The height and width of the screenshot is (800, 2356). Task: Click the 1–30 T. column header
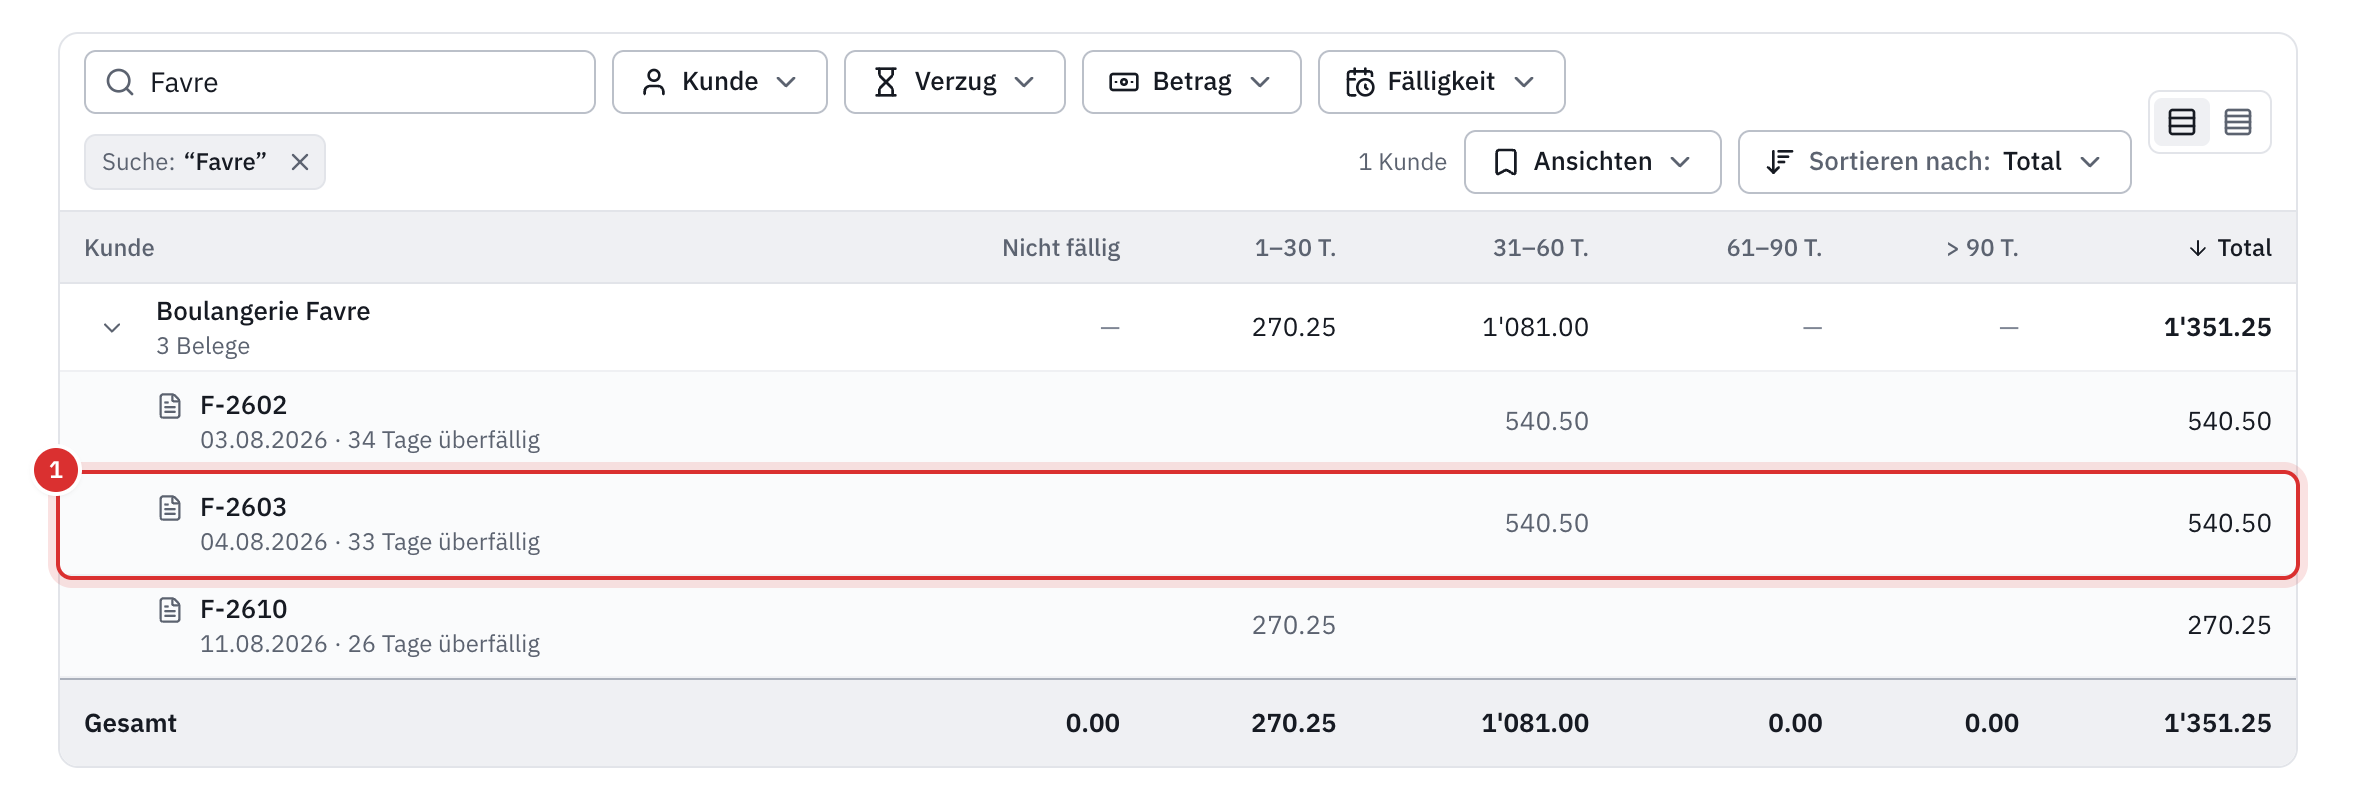[1295, 248]
